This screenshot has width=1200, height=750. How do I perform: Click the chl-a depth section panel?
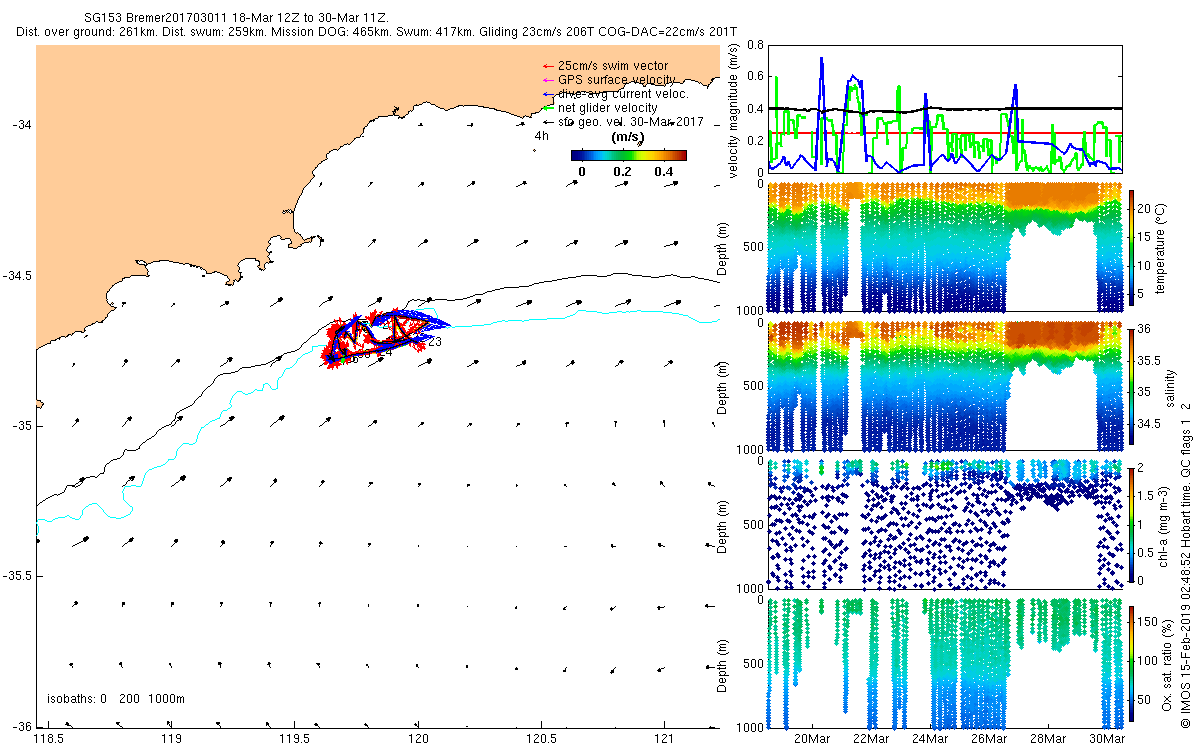(945, 525)
